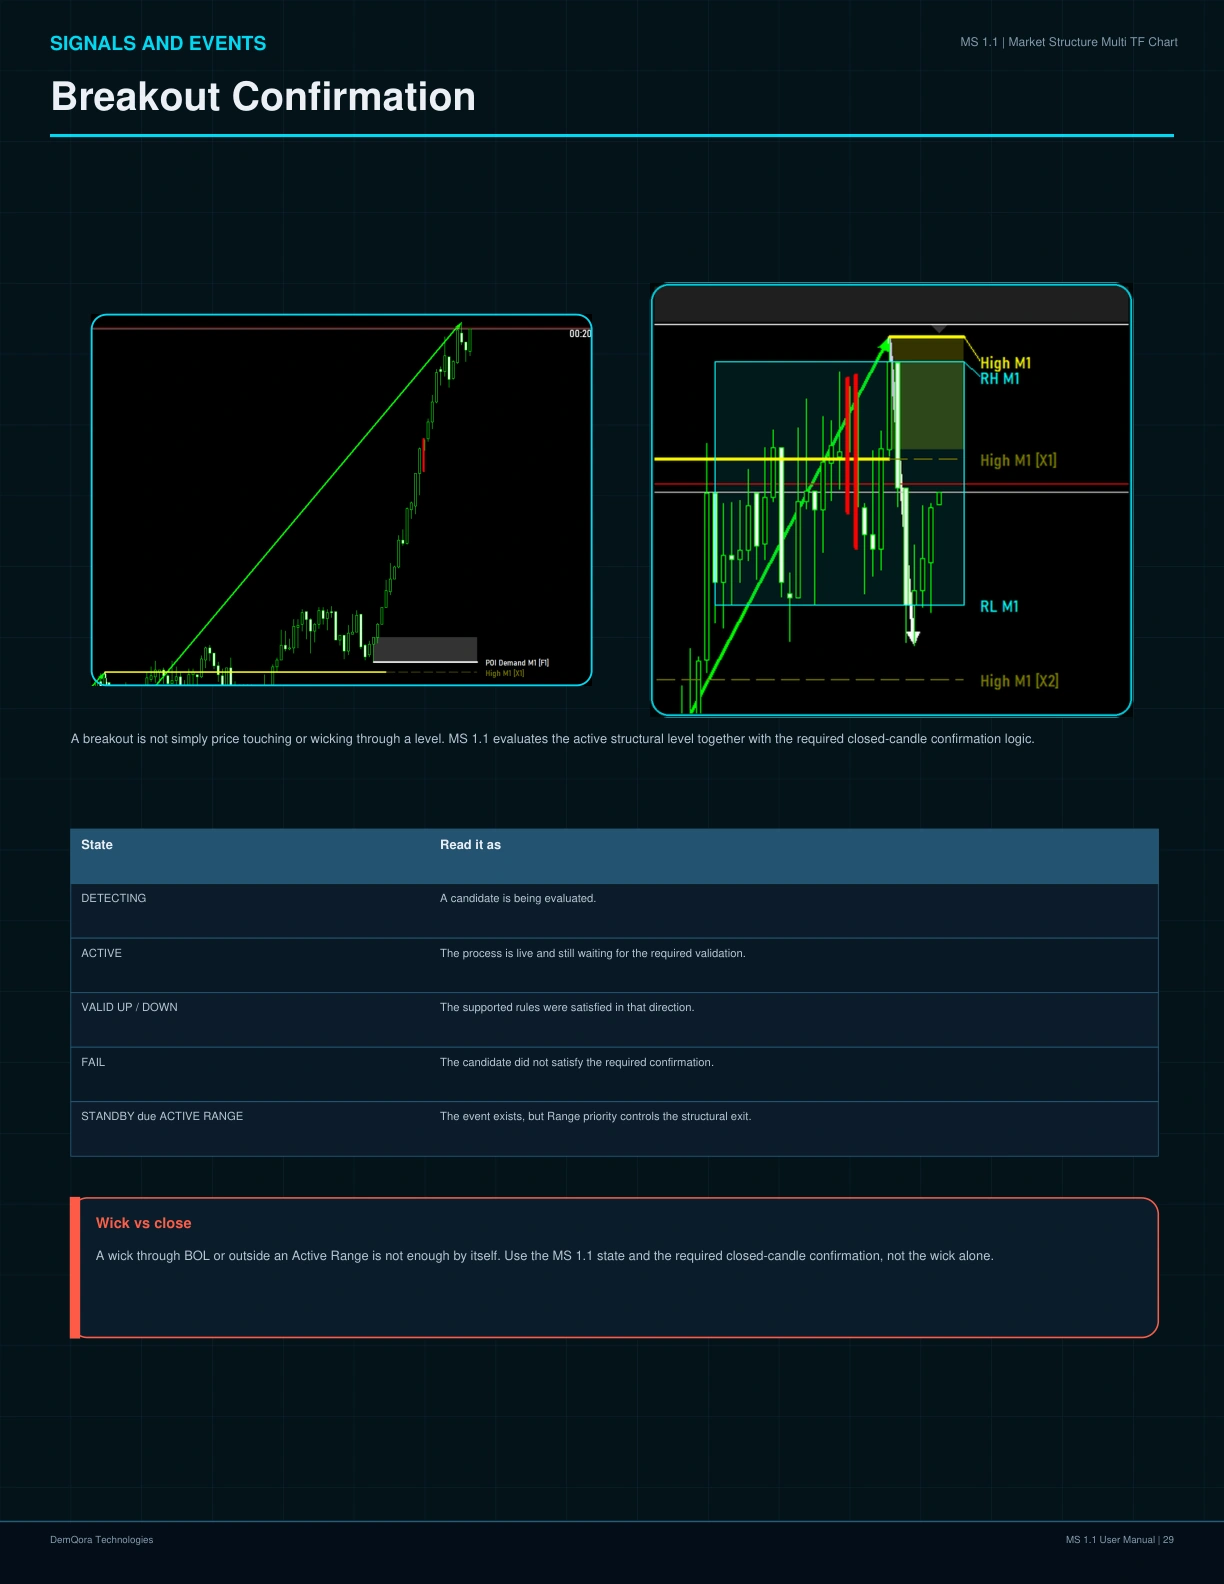Viewport: 1224px width, 1584px height.
Task: Click the 'RL M1' label in the right chart
Action: tap(999, 607)
